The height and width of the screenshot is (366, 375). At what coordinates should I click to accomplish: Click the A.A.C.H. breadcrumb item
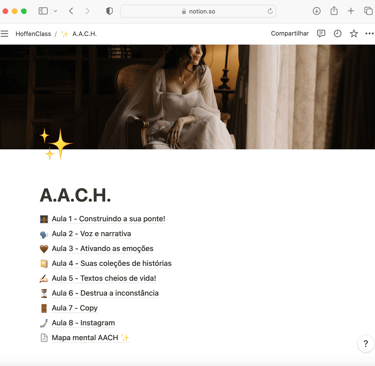[79, 34]
